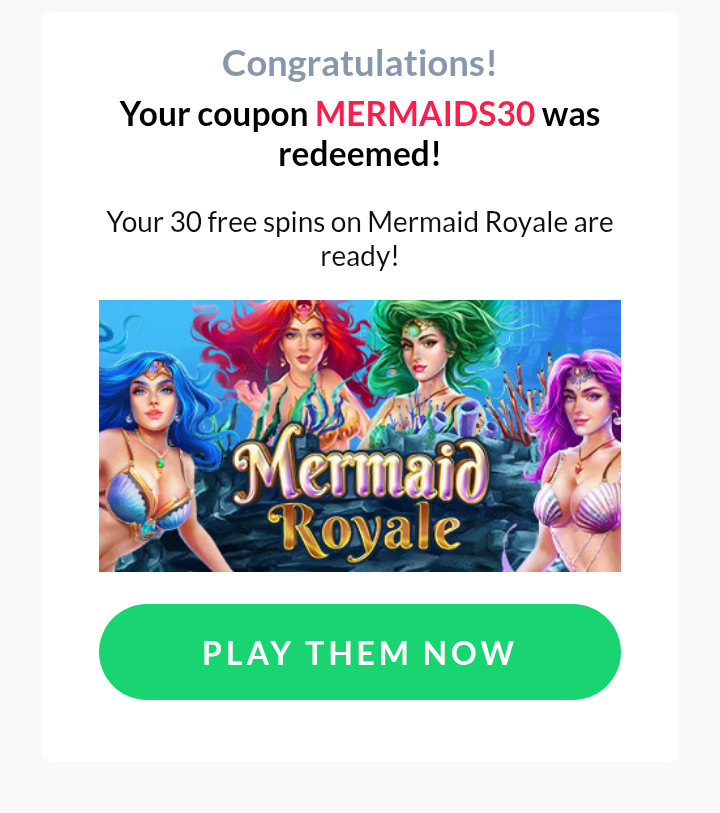Image resolution: width=720 pixels, height=813 pixels.
Task: Click the green PLAY THEM NOW button
Action: pyautogui.click(x=360, y=652)
